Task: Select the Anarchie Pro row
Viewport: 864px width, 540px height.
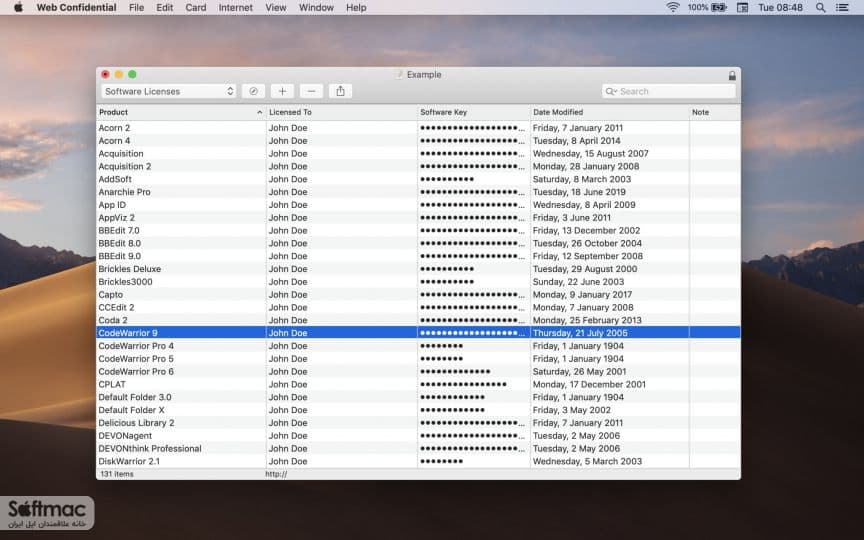Action: coord(418,192)
